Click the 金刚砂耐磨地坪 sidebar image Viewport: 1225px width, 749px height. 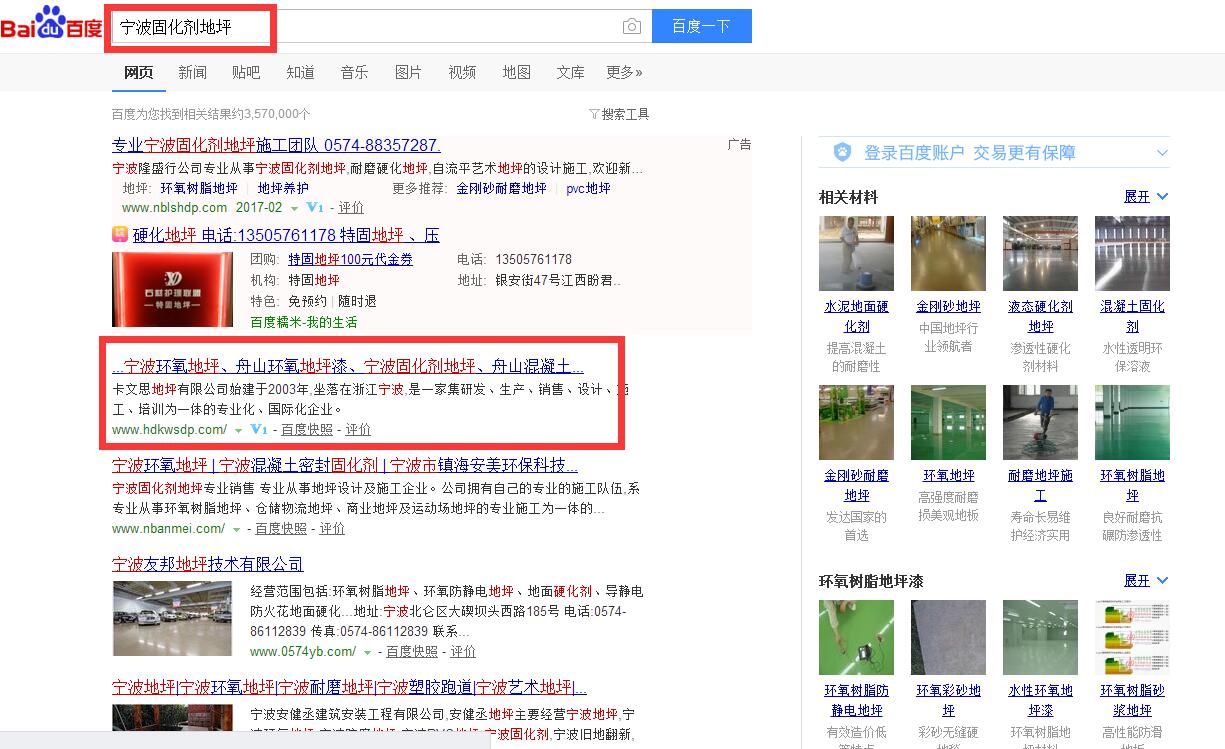856,422
